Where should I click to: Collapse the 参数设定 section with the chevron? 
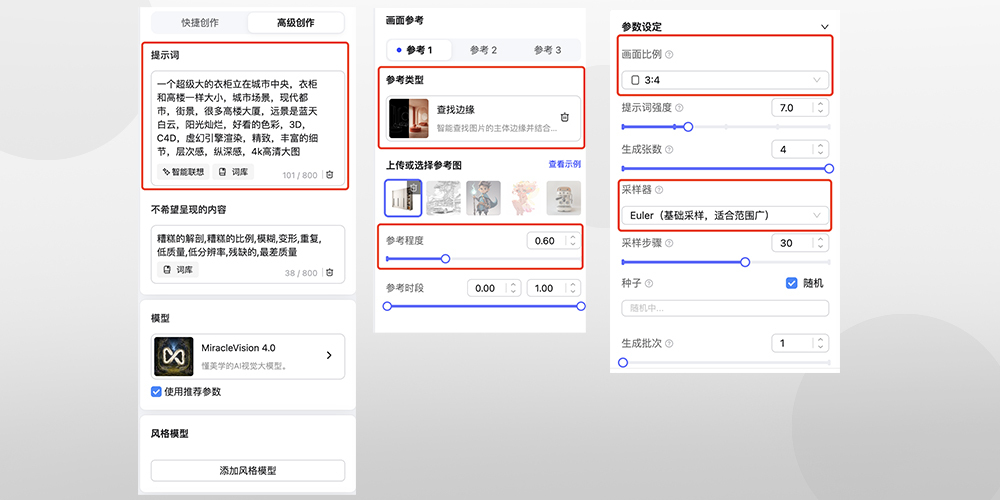(x=825, y=27)
